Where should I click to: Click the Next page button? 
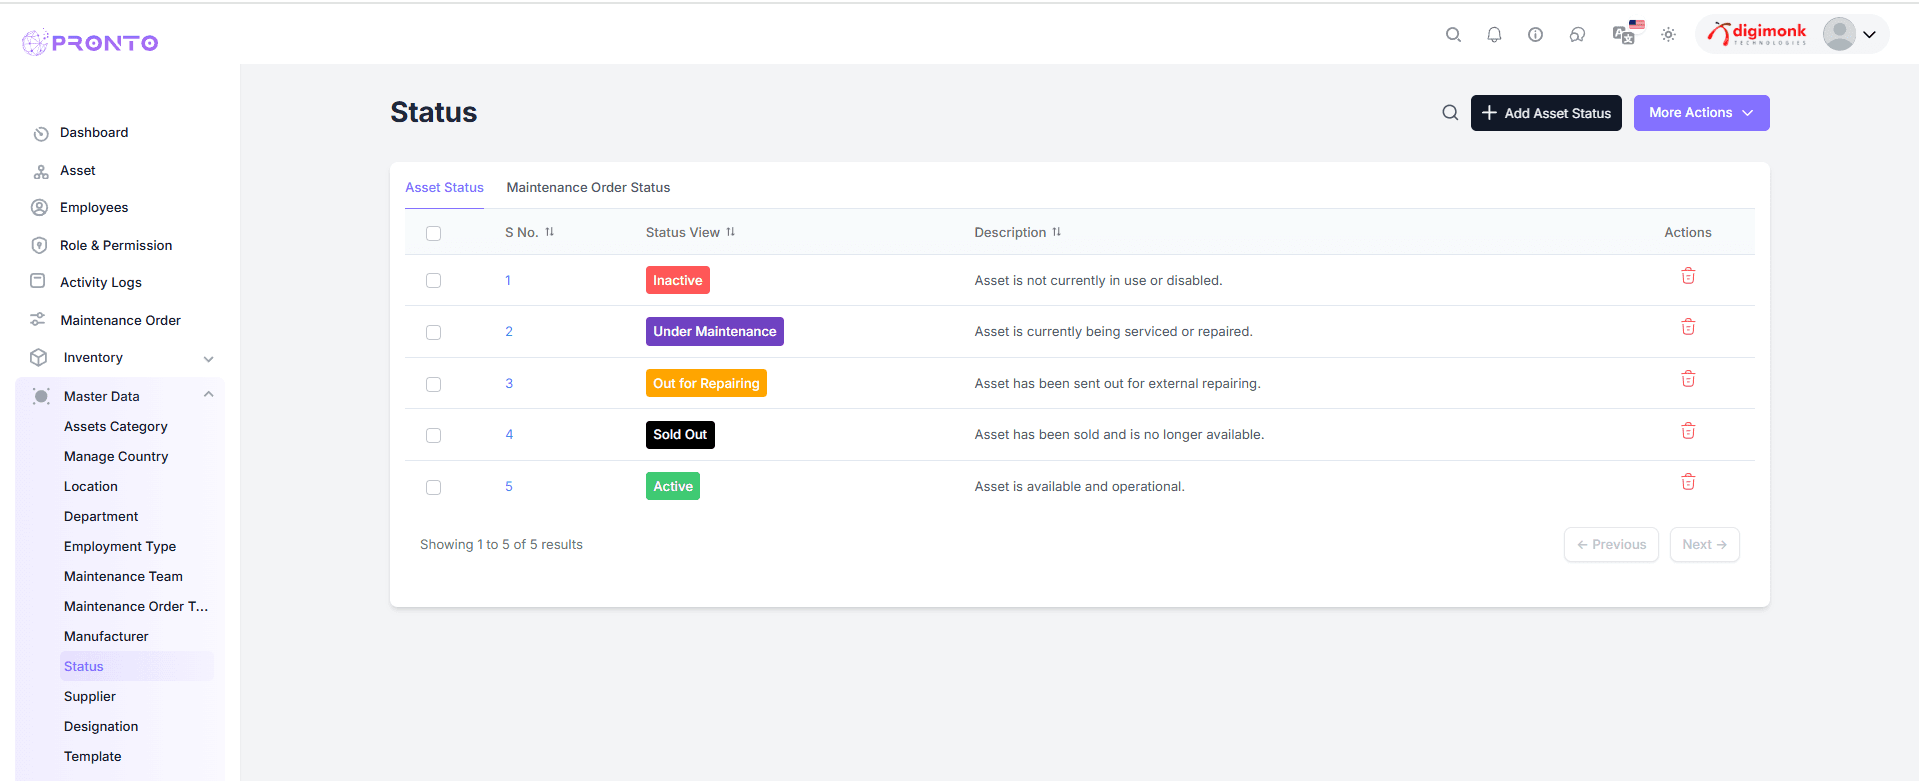coord(1704,545)
